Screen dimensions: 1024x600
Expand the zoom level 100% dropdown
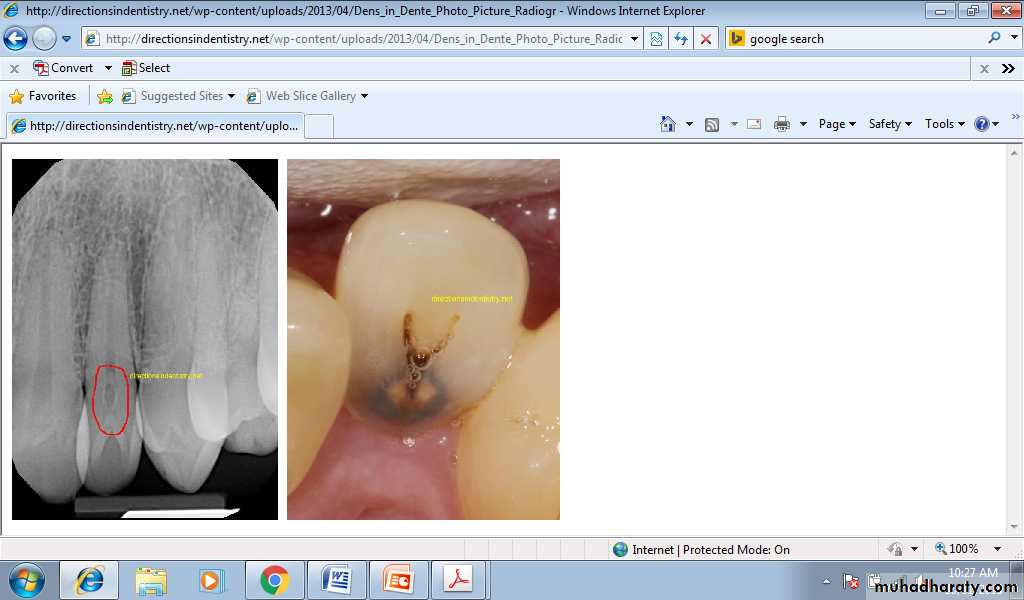(997, 549)
